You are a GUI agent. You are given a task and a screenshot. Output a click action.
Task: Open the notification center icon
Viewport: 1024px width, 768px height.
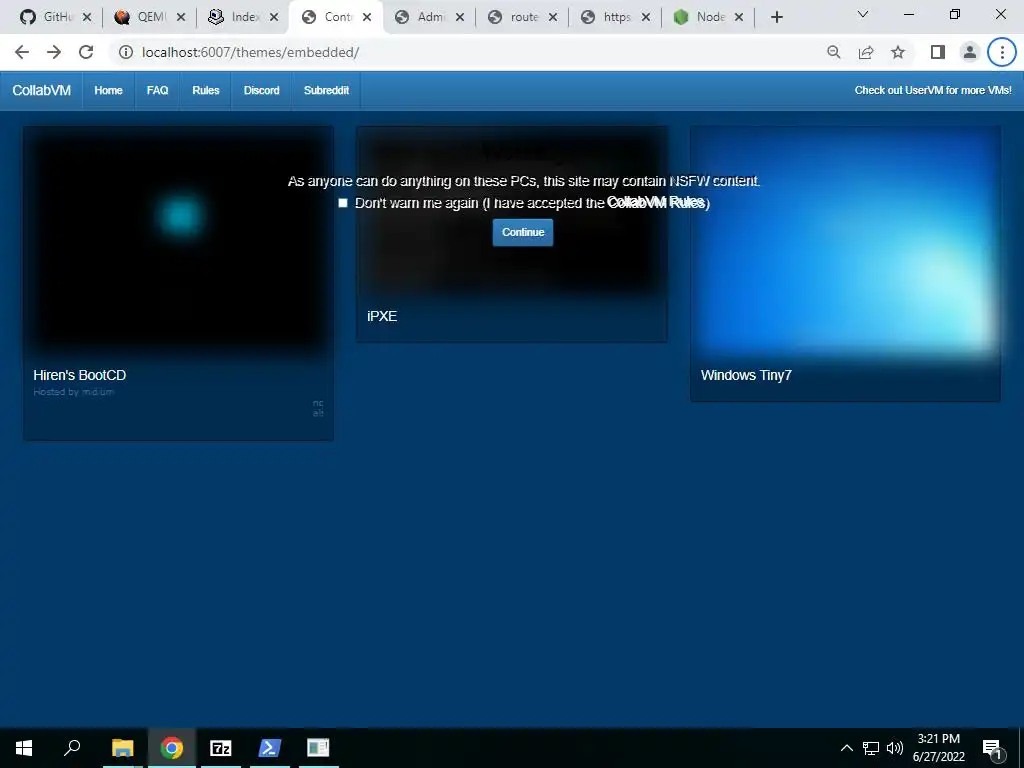(x=992, y=748)
